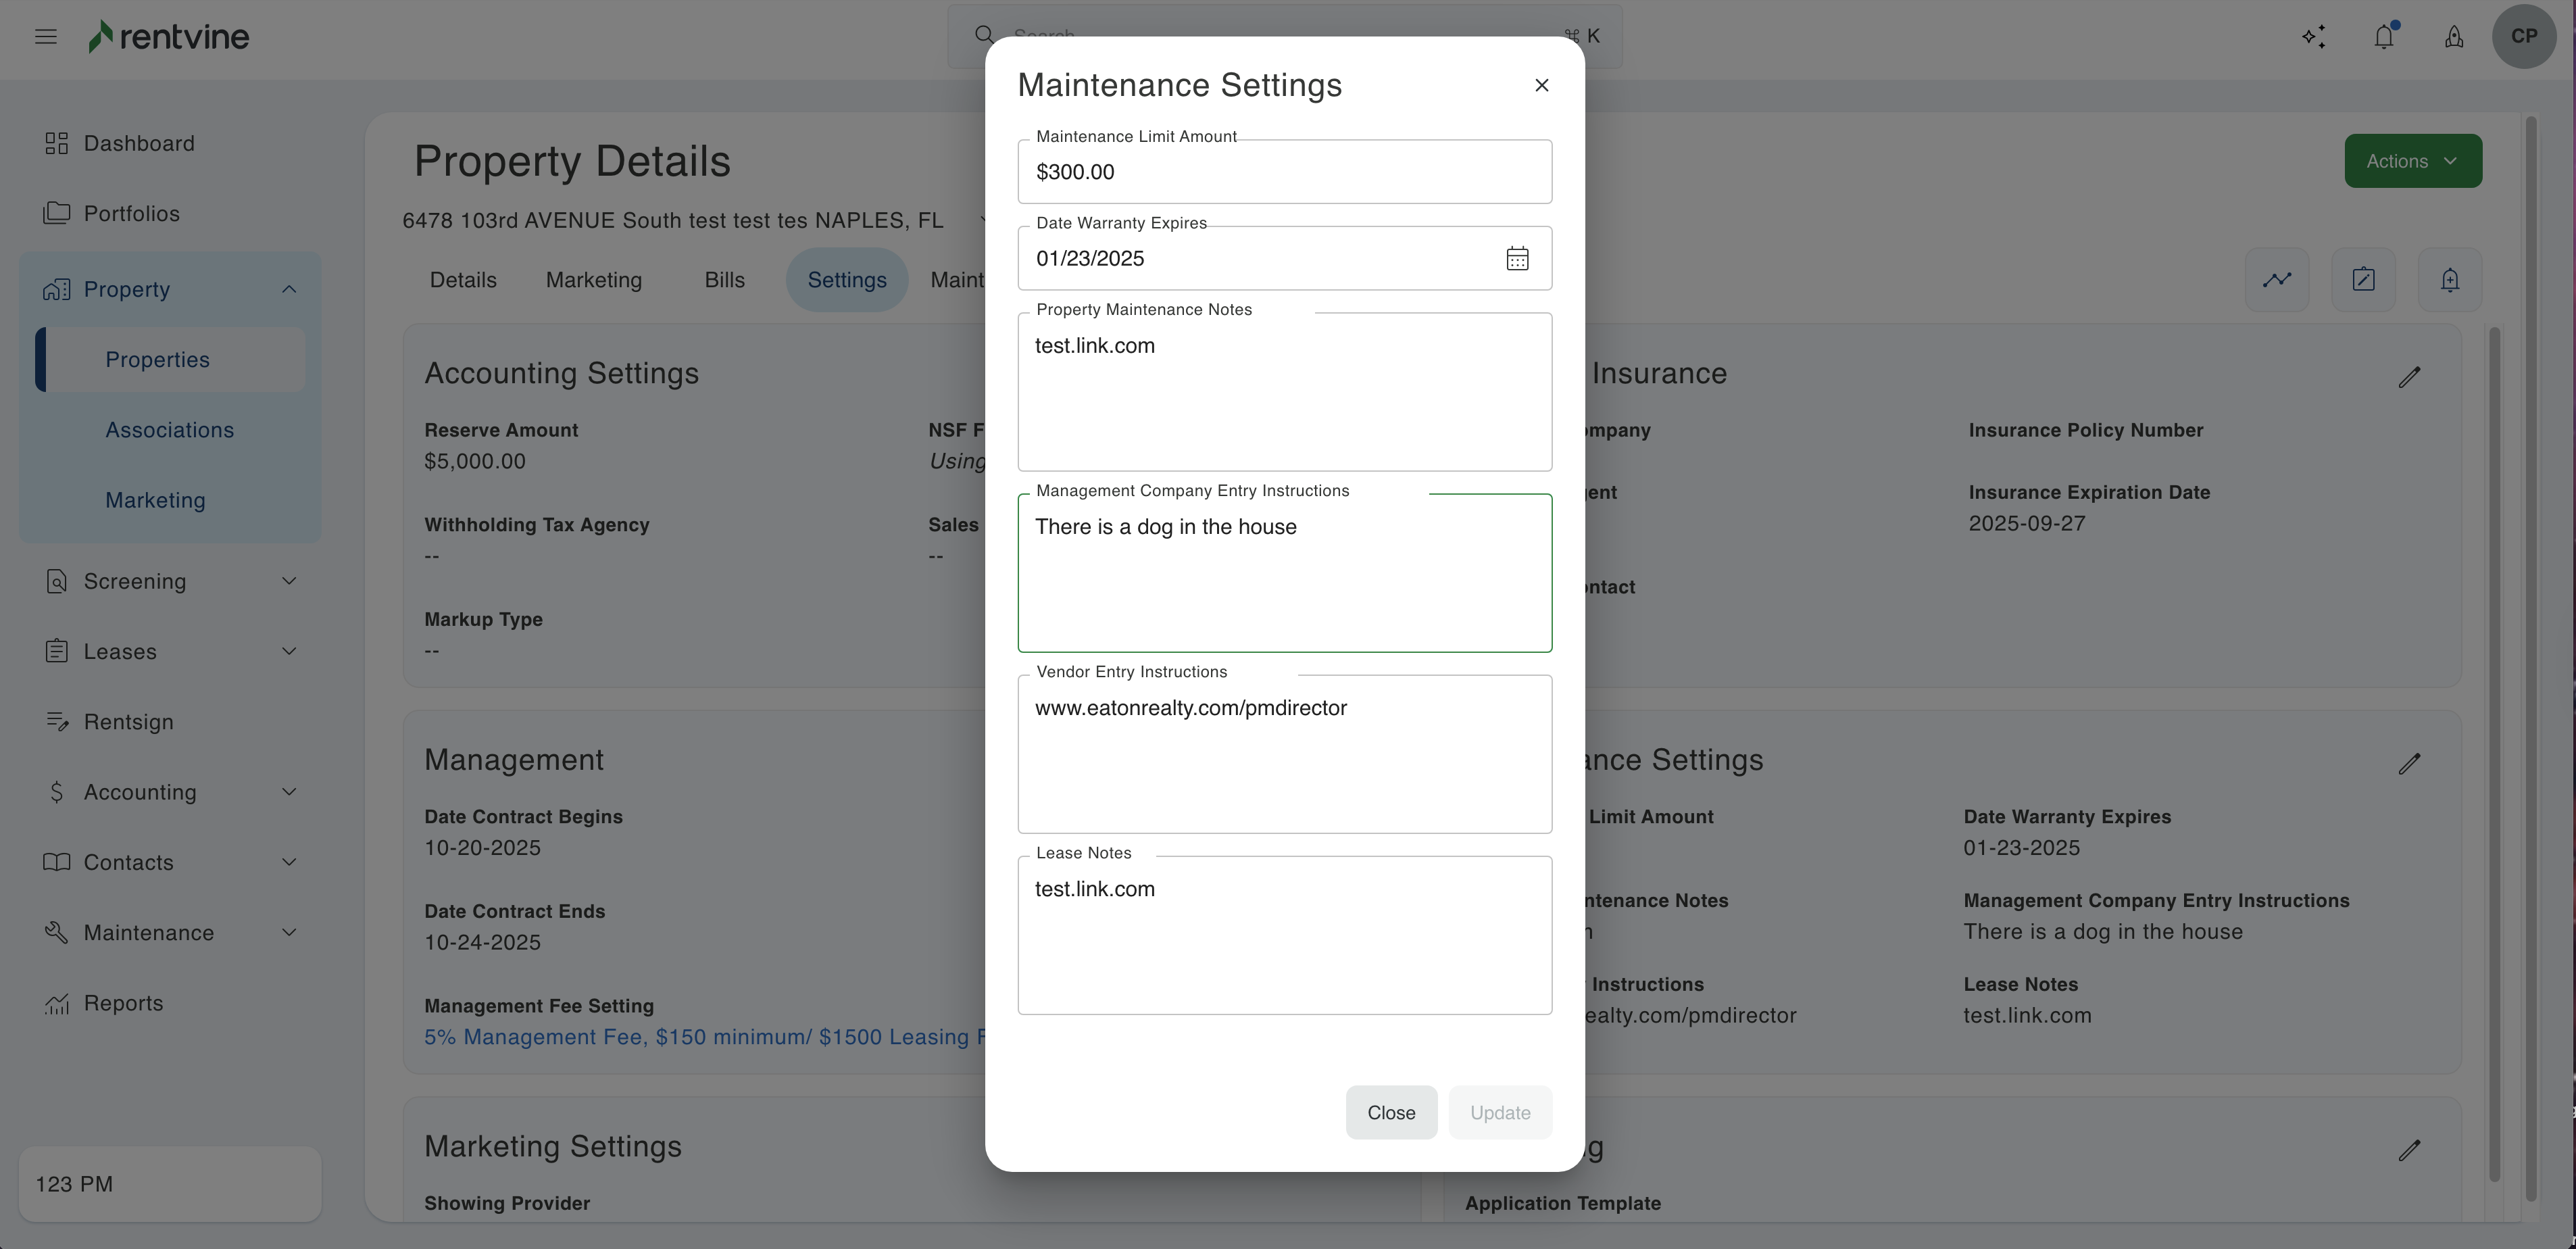The image size is (2576, 1249).
Task: Click the trend chart icon button
Action: coord(2276,280)
